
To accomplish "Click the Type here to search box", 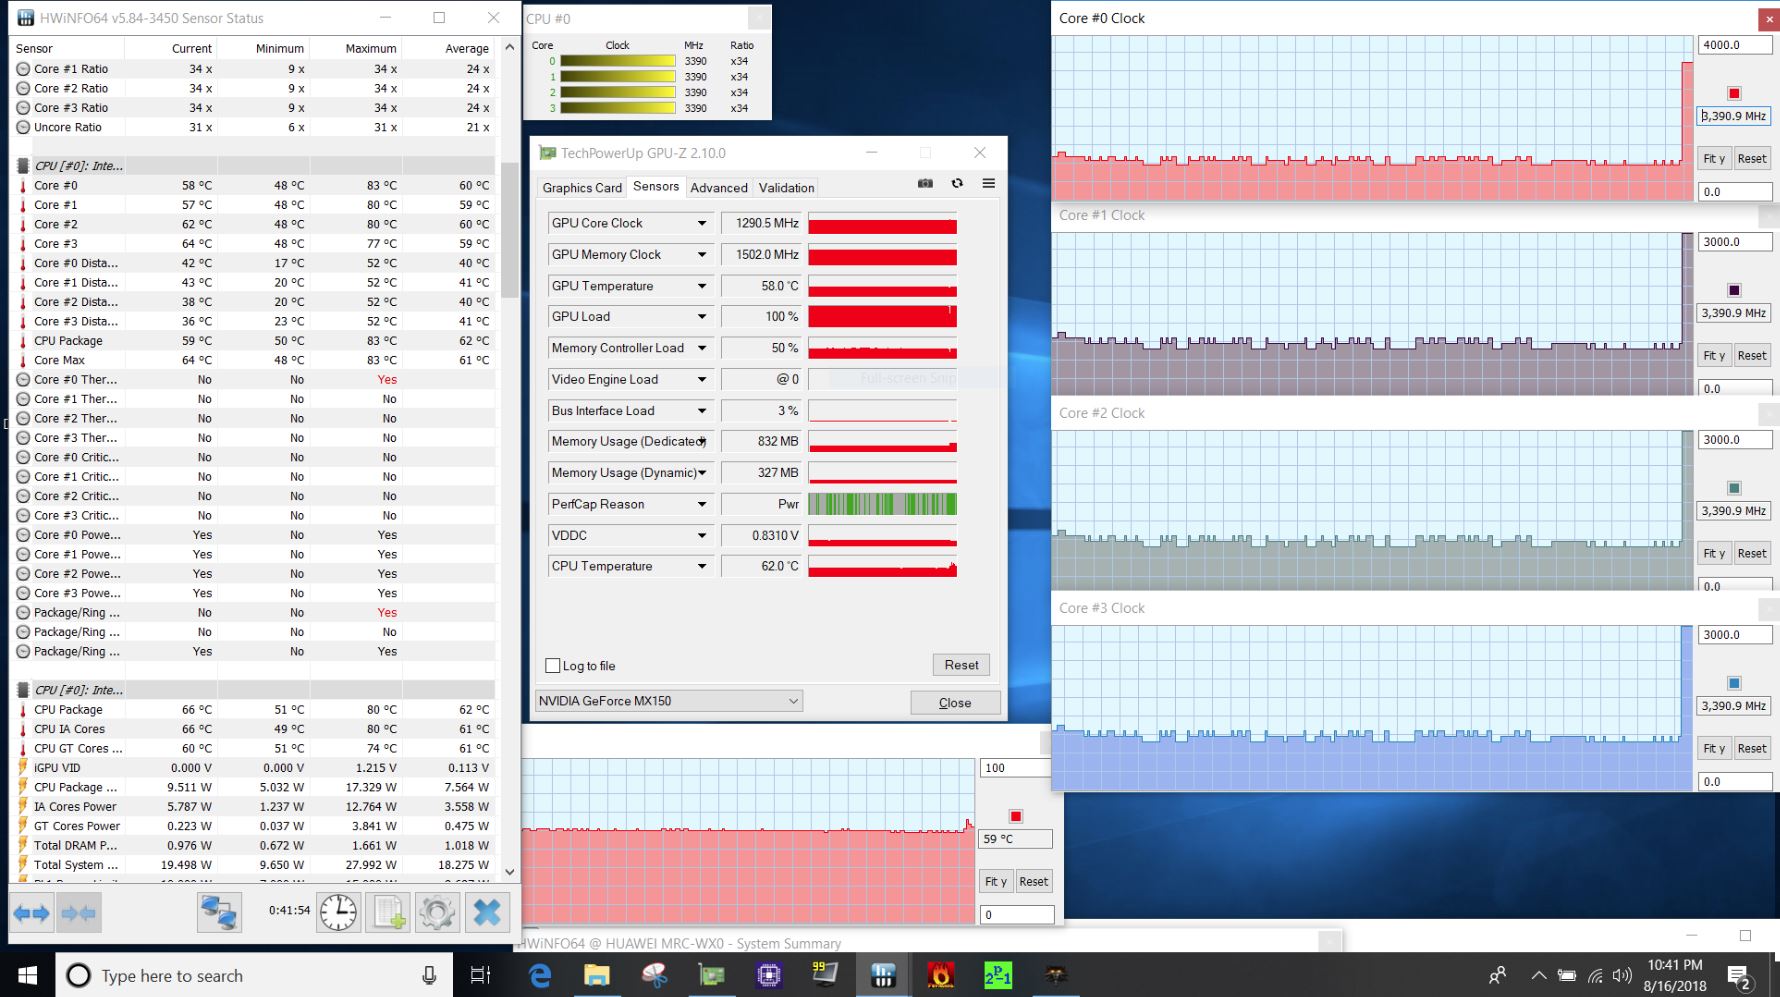I will click(x=252, y=975).
